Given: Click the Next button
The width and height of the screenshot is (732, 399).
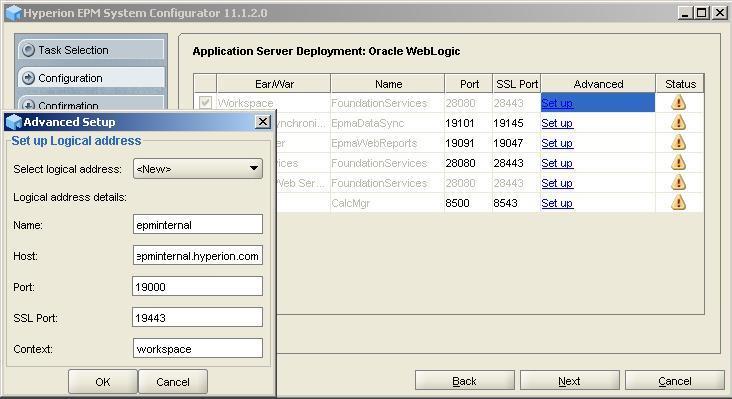Looking at the screenshot, I should click(570, 381).
